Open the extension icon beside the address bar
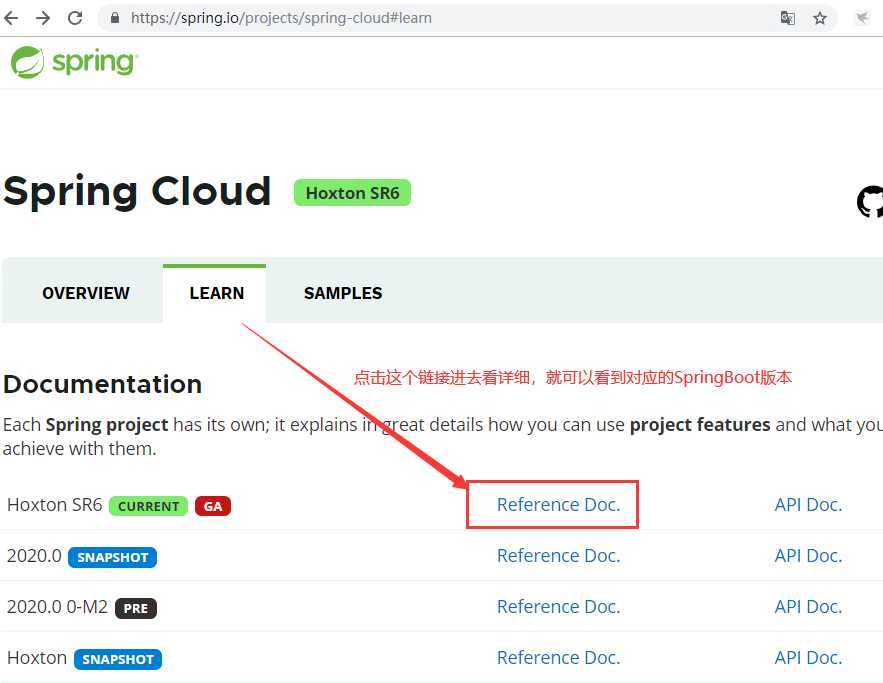The image size is (883, 683). 862,18
